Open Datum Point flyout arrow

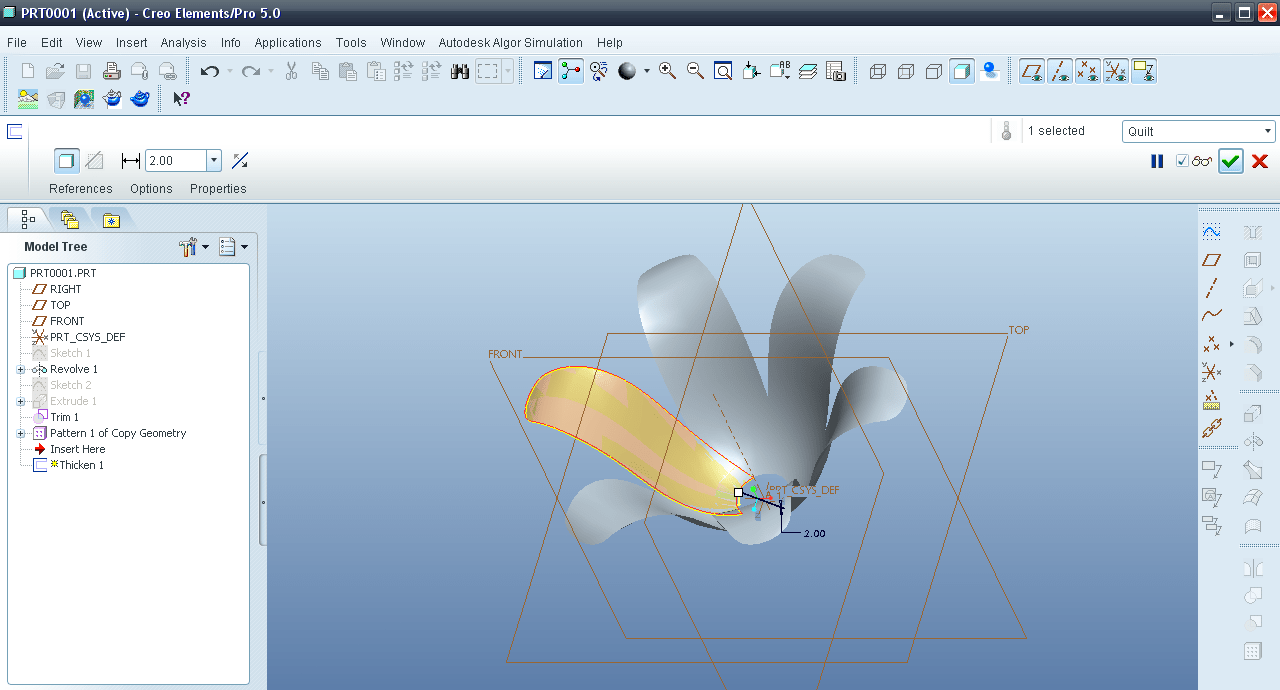[x=1231, y=344]
